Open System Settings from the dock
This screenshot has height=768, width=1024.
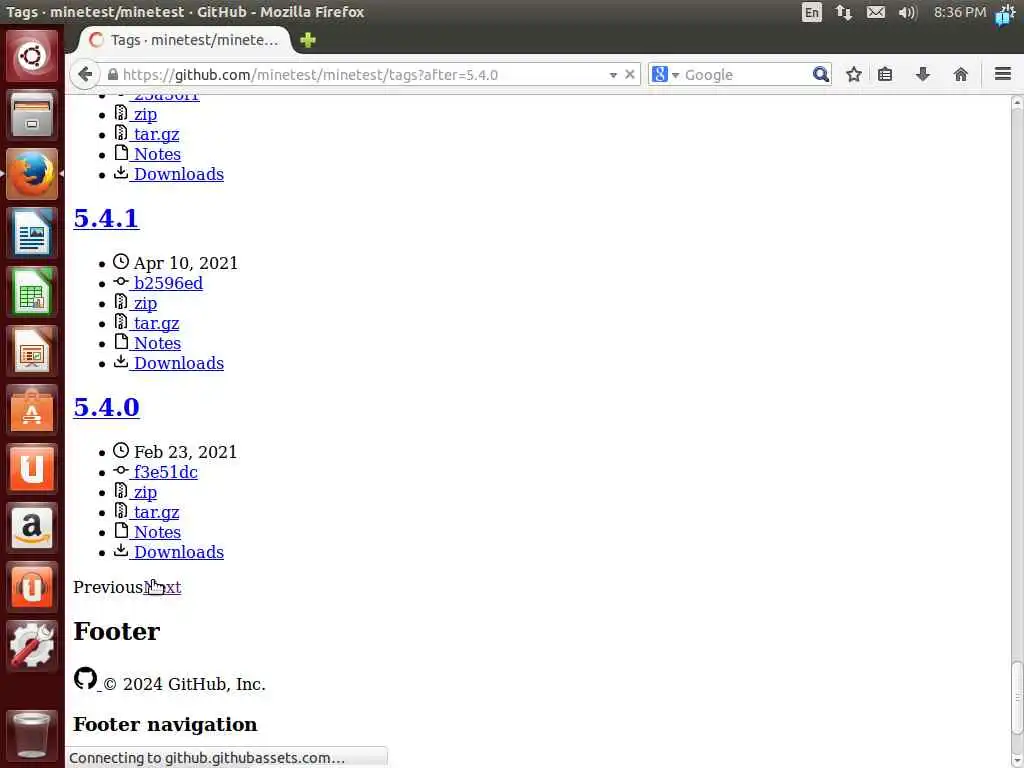(31, 645)
